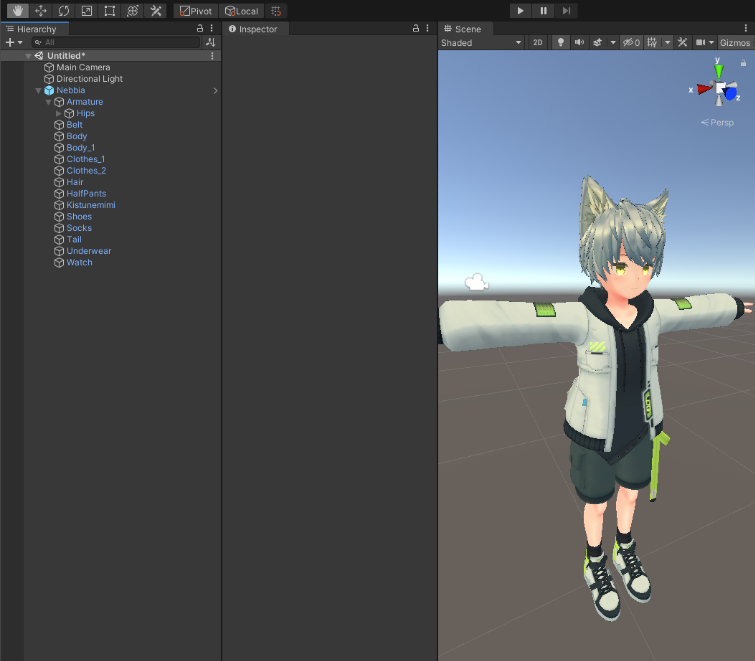The width and height of the screenshot is (755, 661).
Task: Select the Kistunemimi object
Action: (91, 205)
